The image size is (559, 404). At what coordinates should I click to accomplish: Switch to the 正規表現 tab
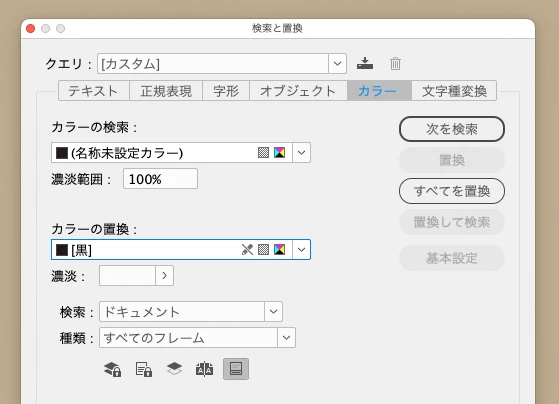[x=166, y=91]
